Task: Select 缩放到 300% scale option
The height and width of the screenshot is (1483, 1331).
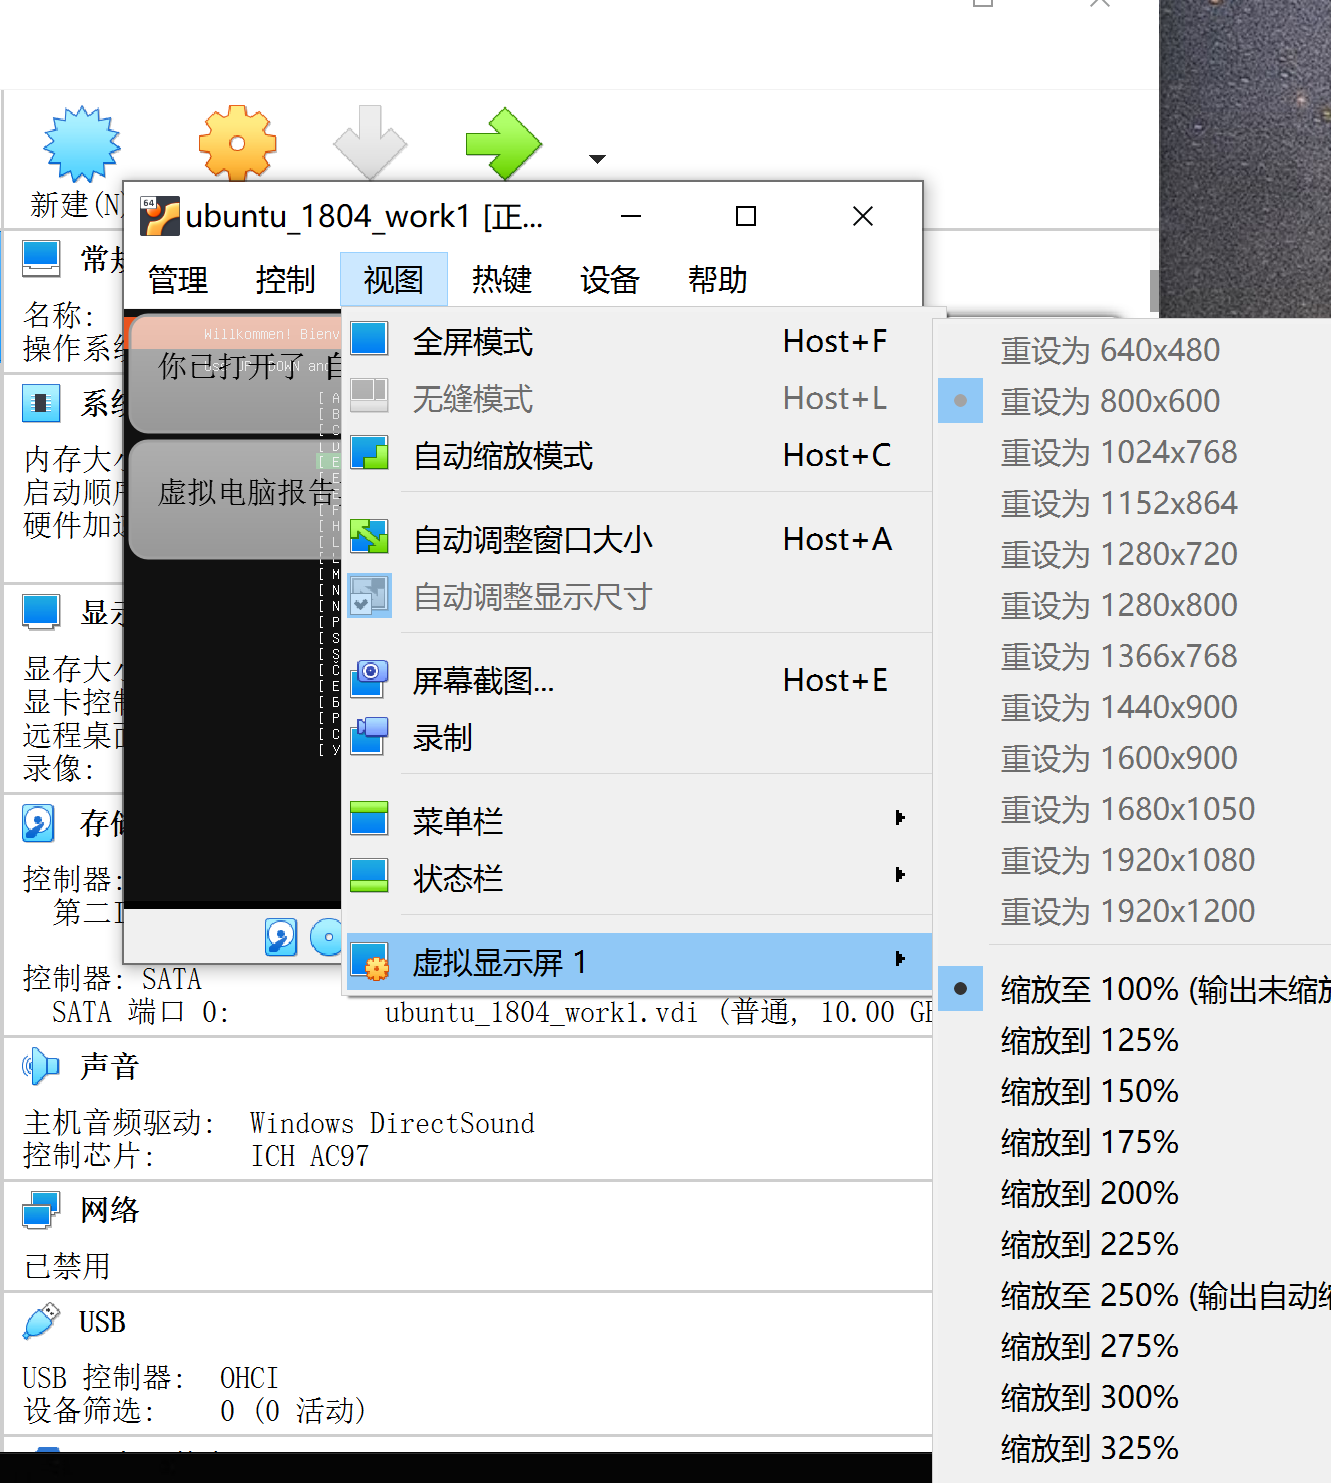Action: [1134, 1397]
